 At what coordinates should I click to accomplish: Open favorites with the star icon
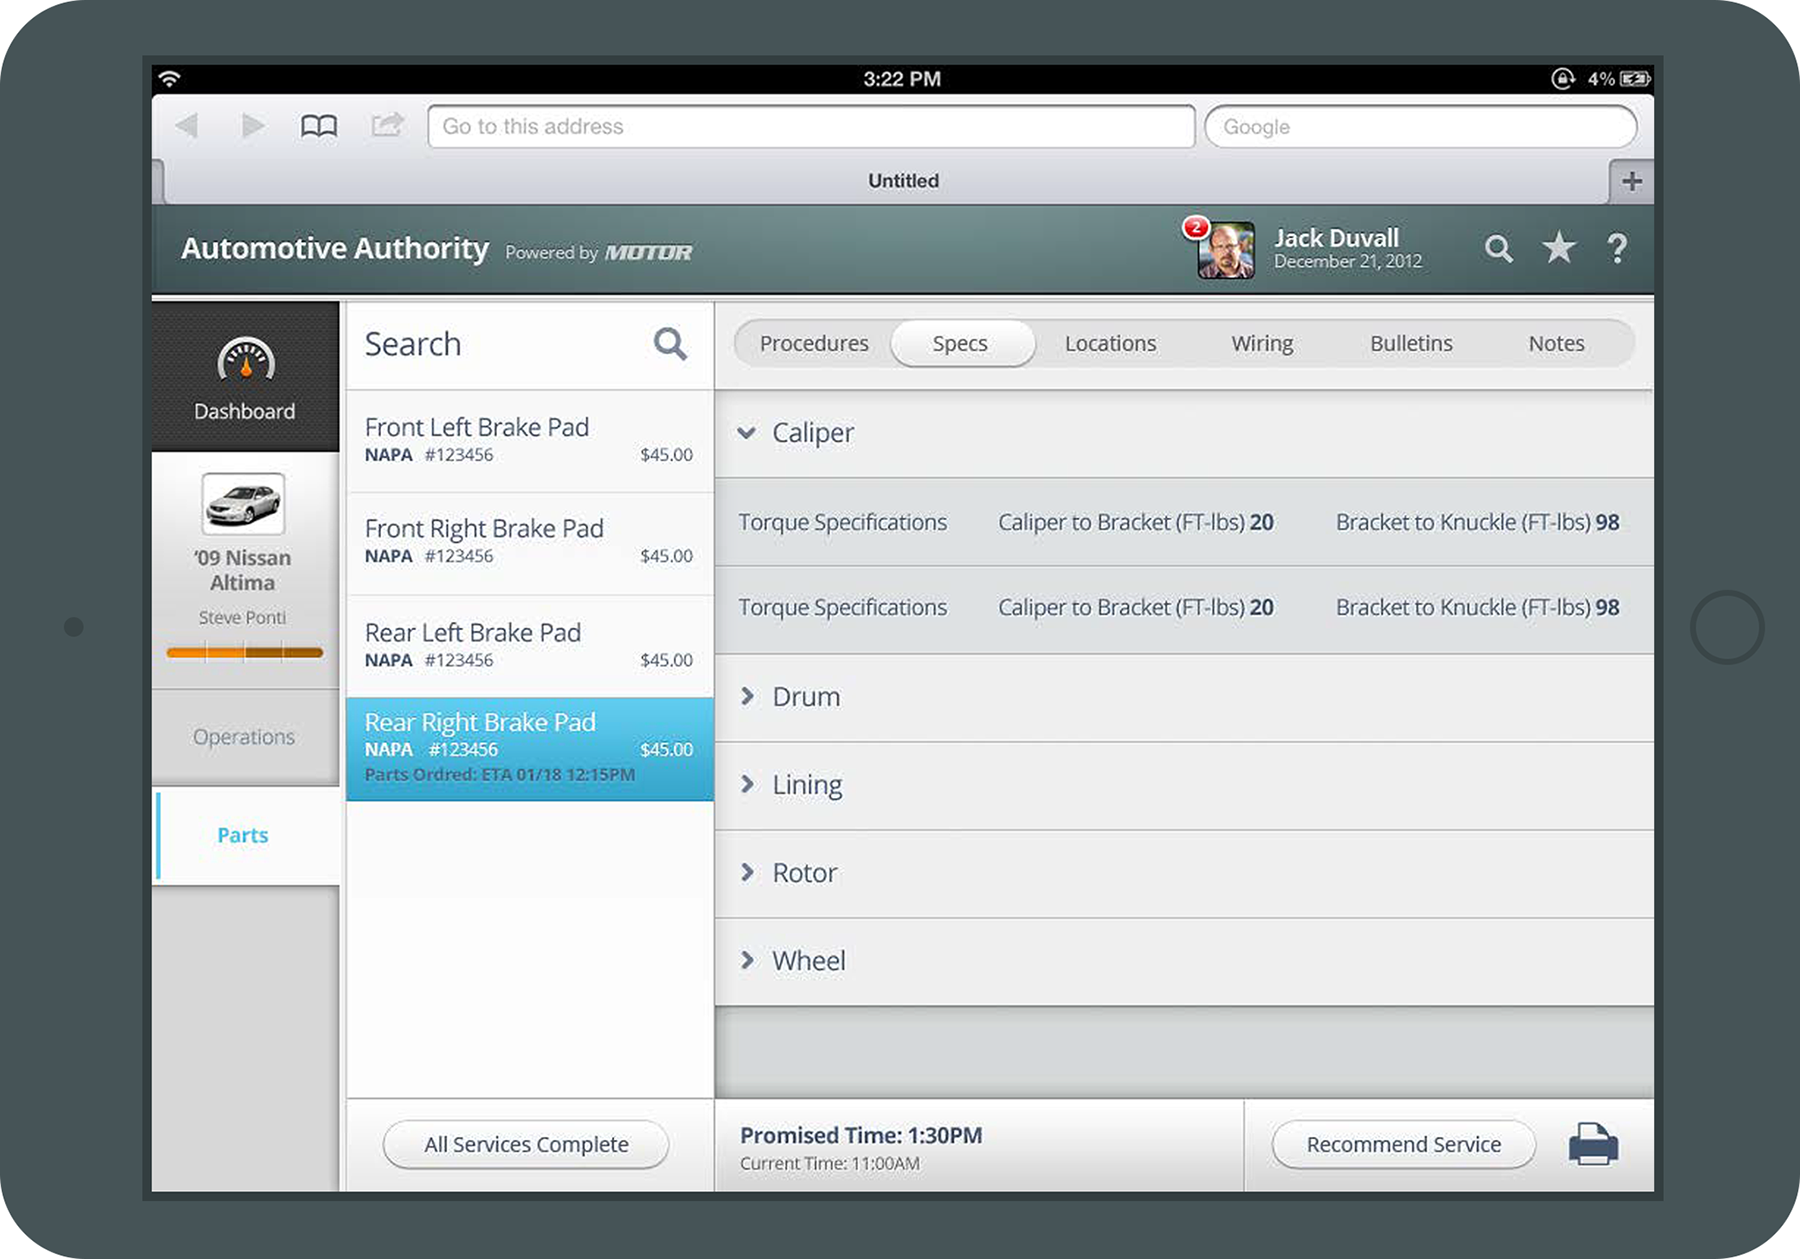(1558, 248)
